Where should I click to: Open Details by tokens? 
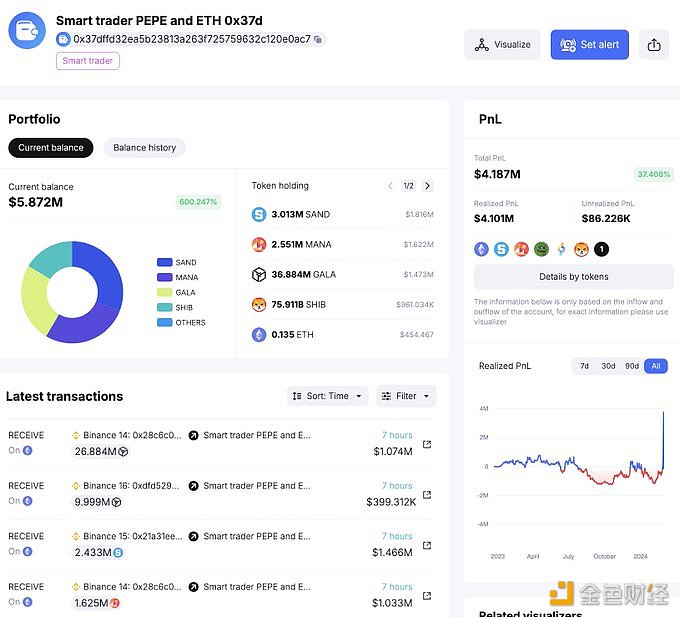tap(574, 277)
